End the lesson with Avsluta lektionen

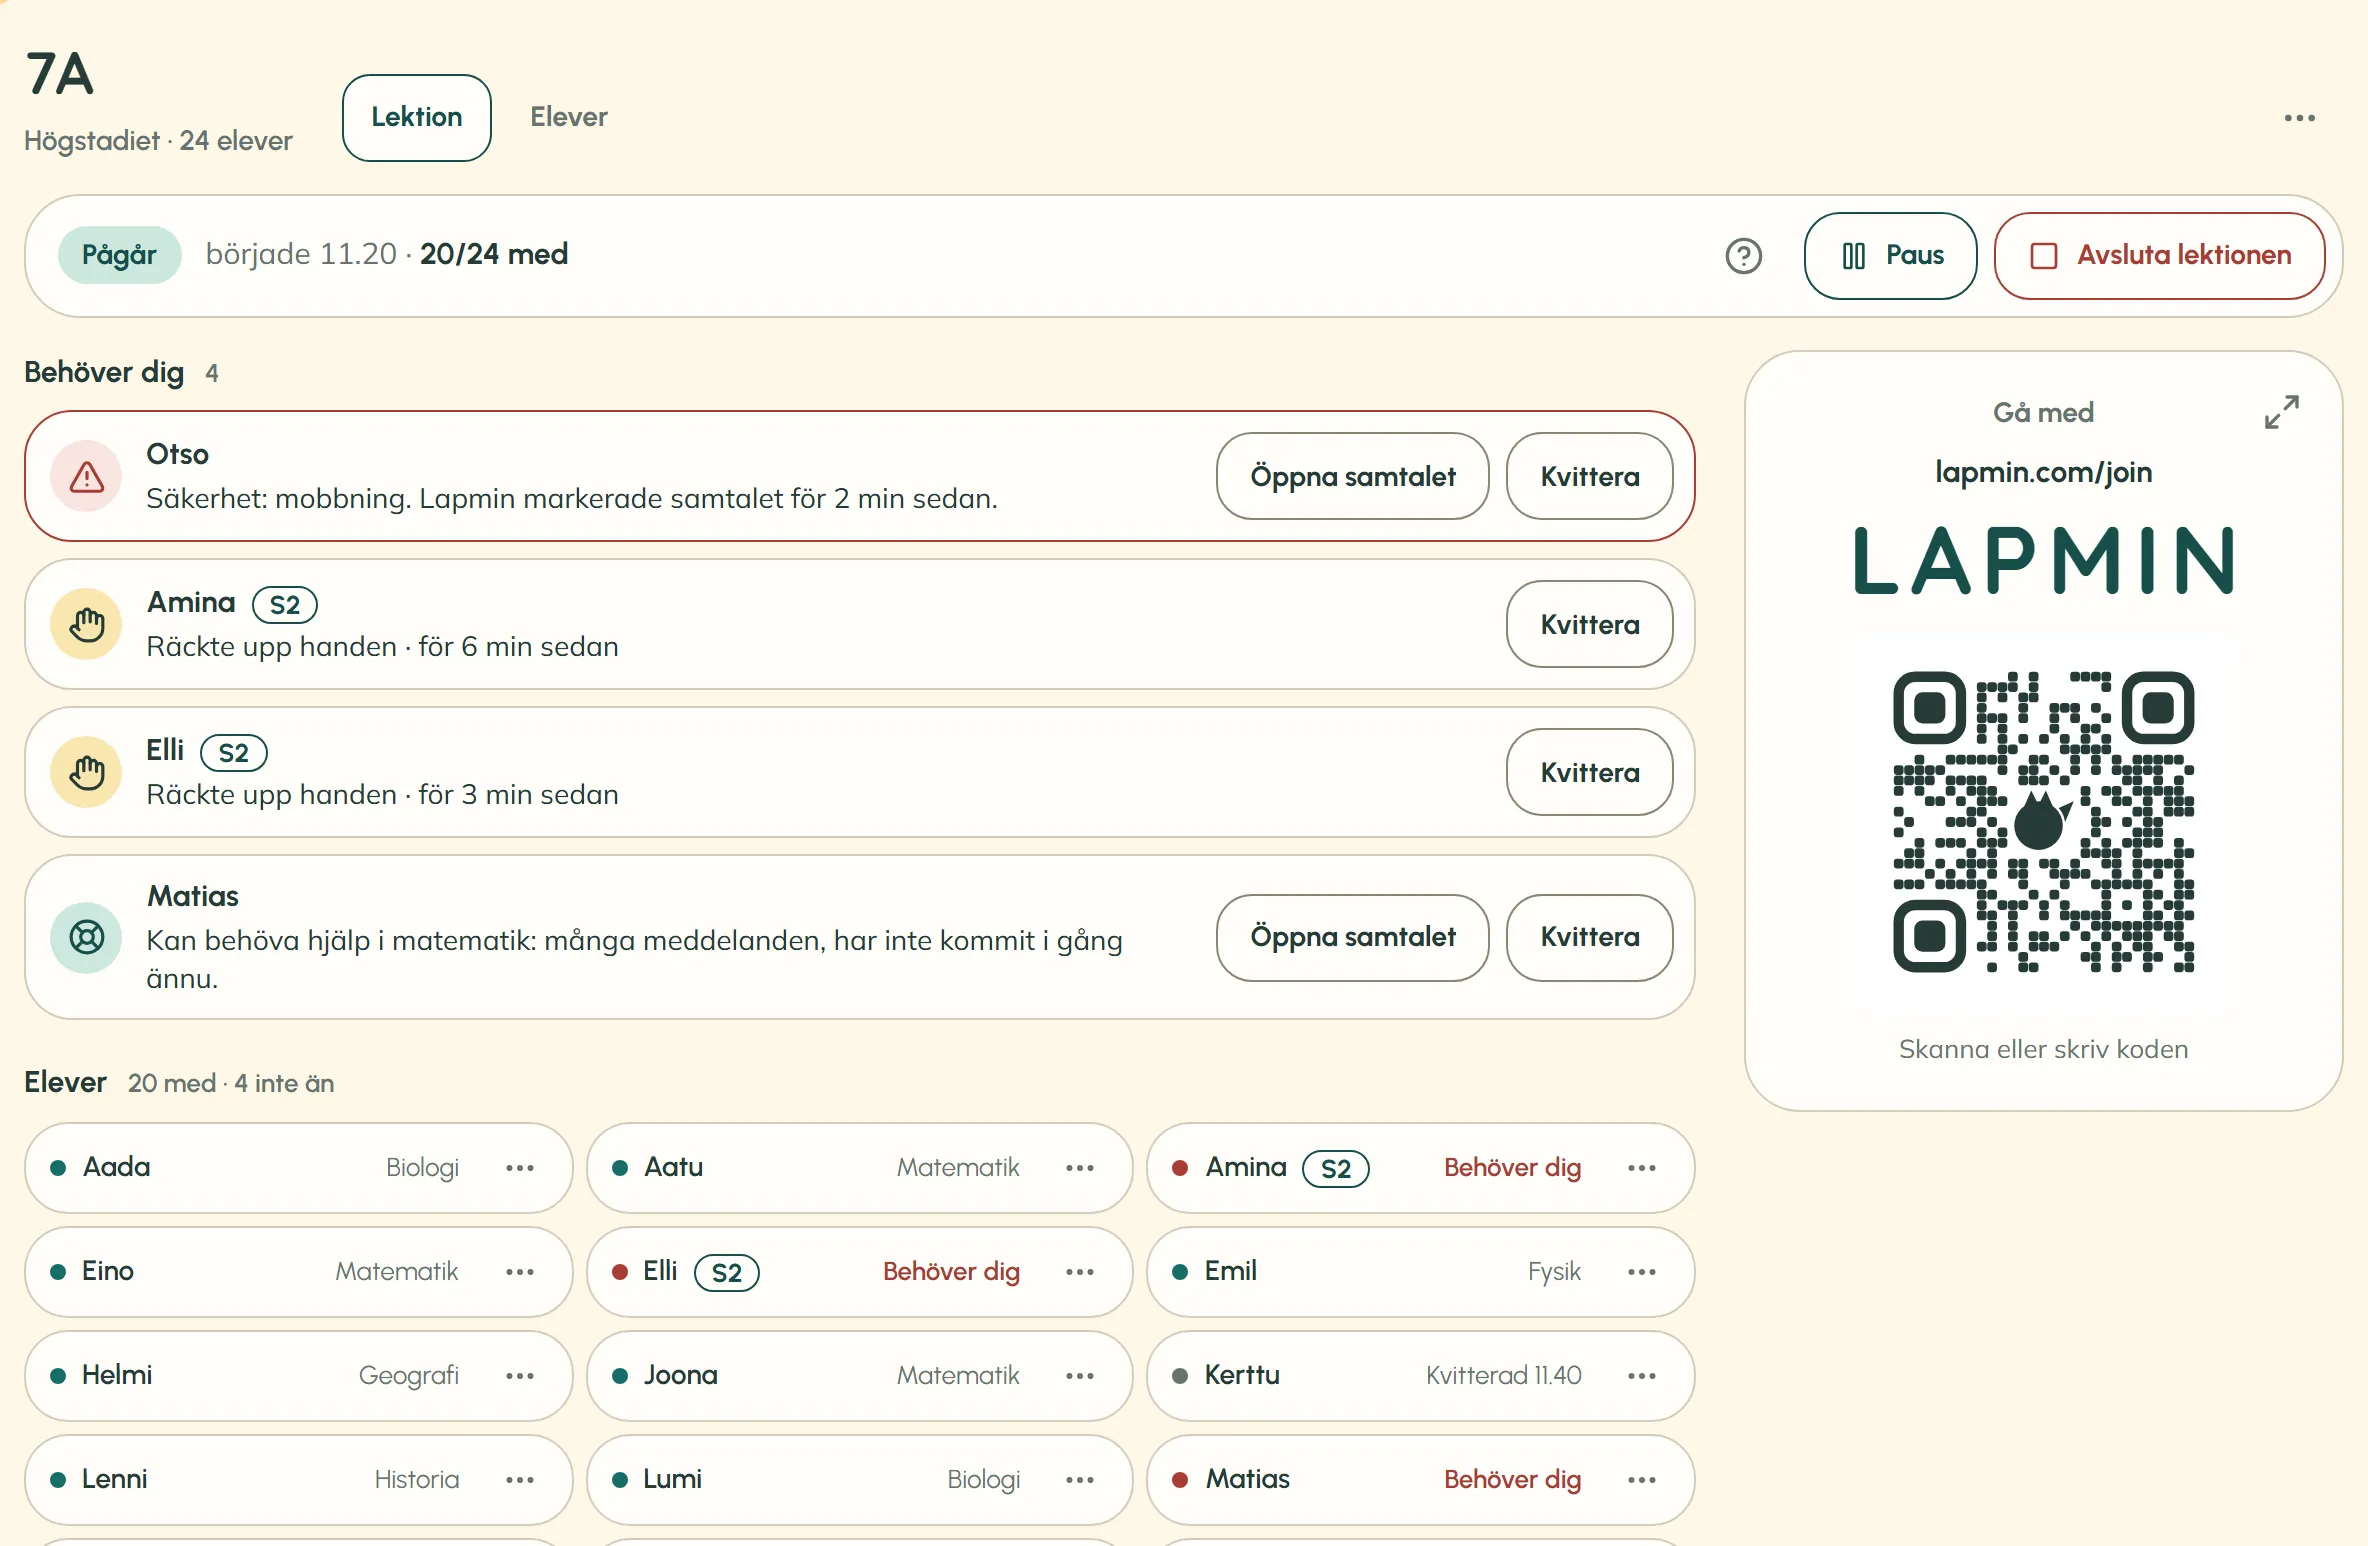pos(2159,256)
